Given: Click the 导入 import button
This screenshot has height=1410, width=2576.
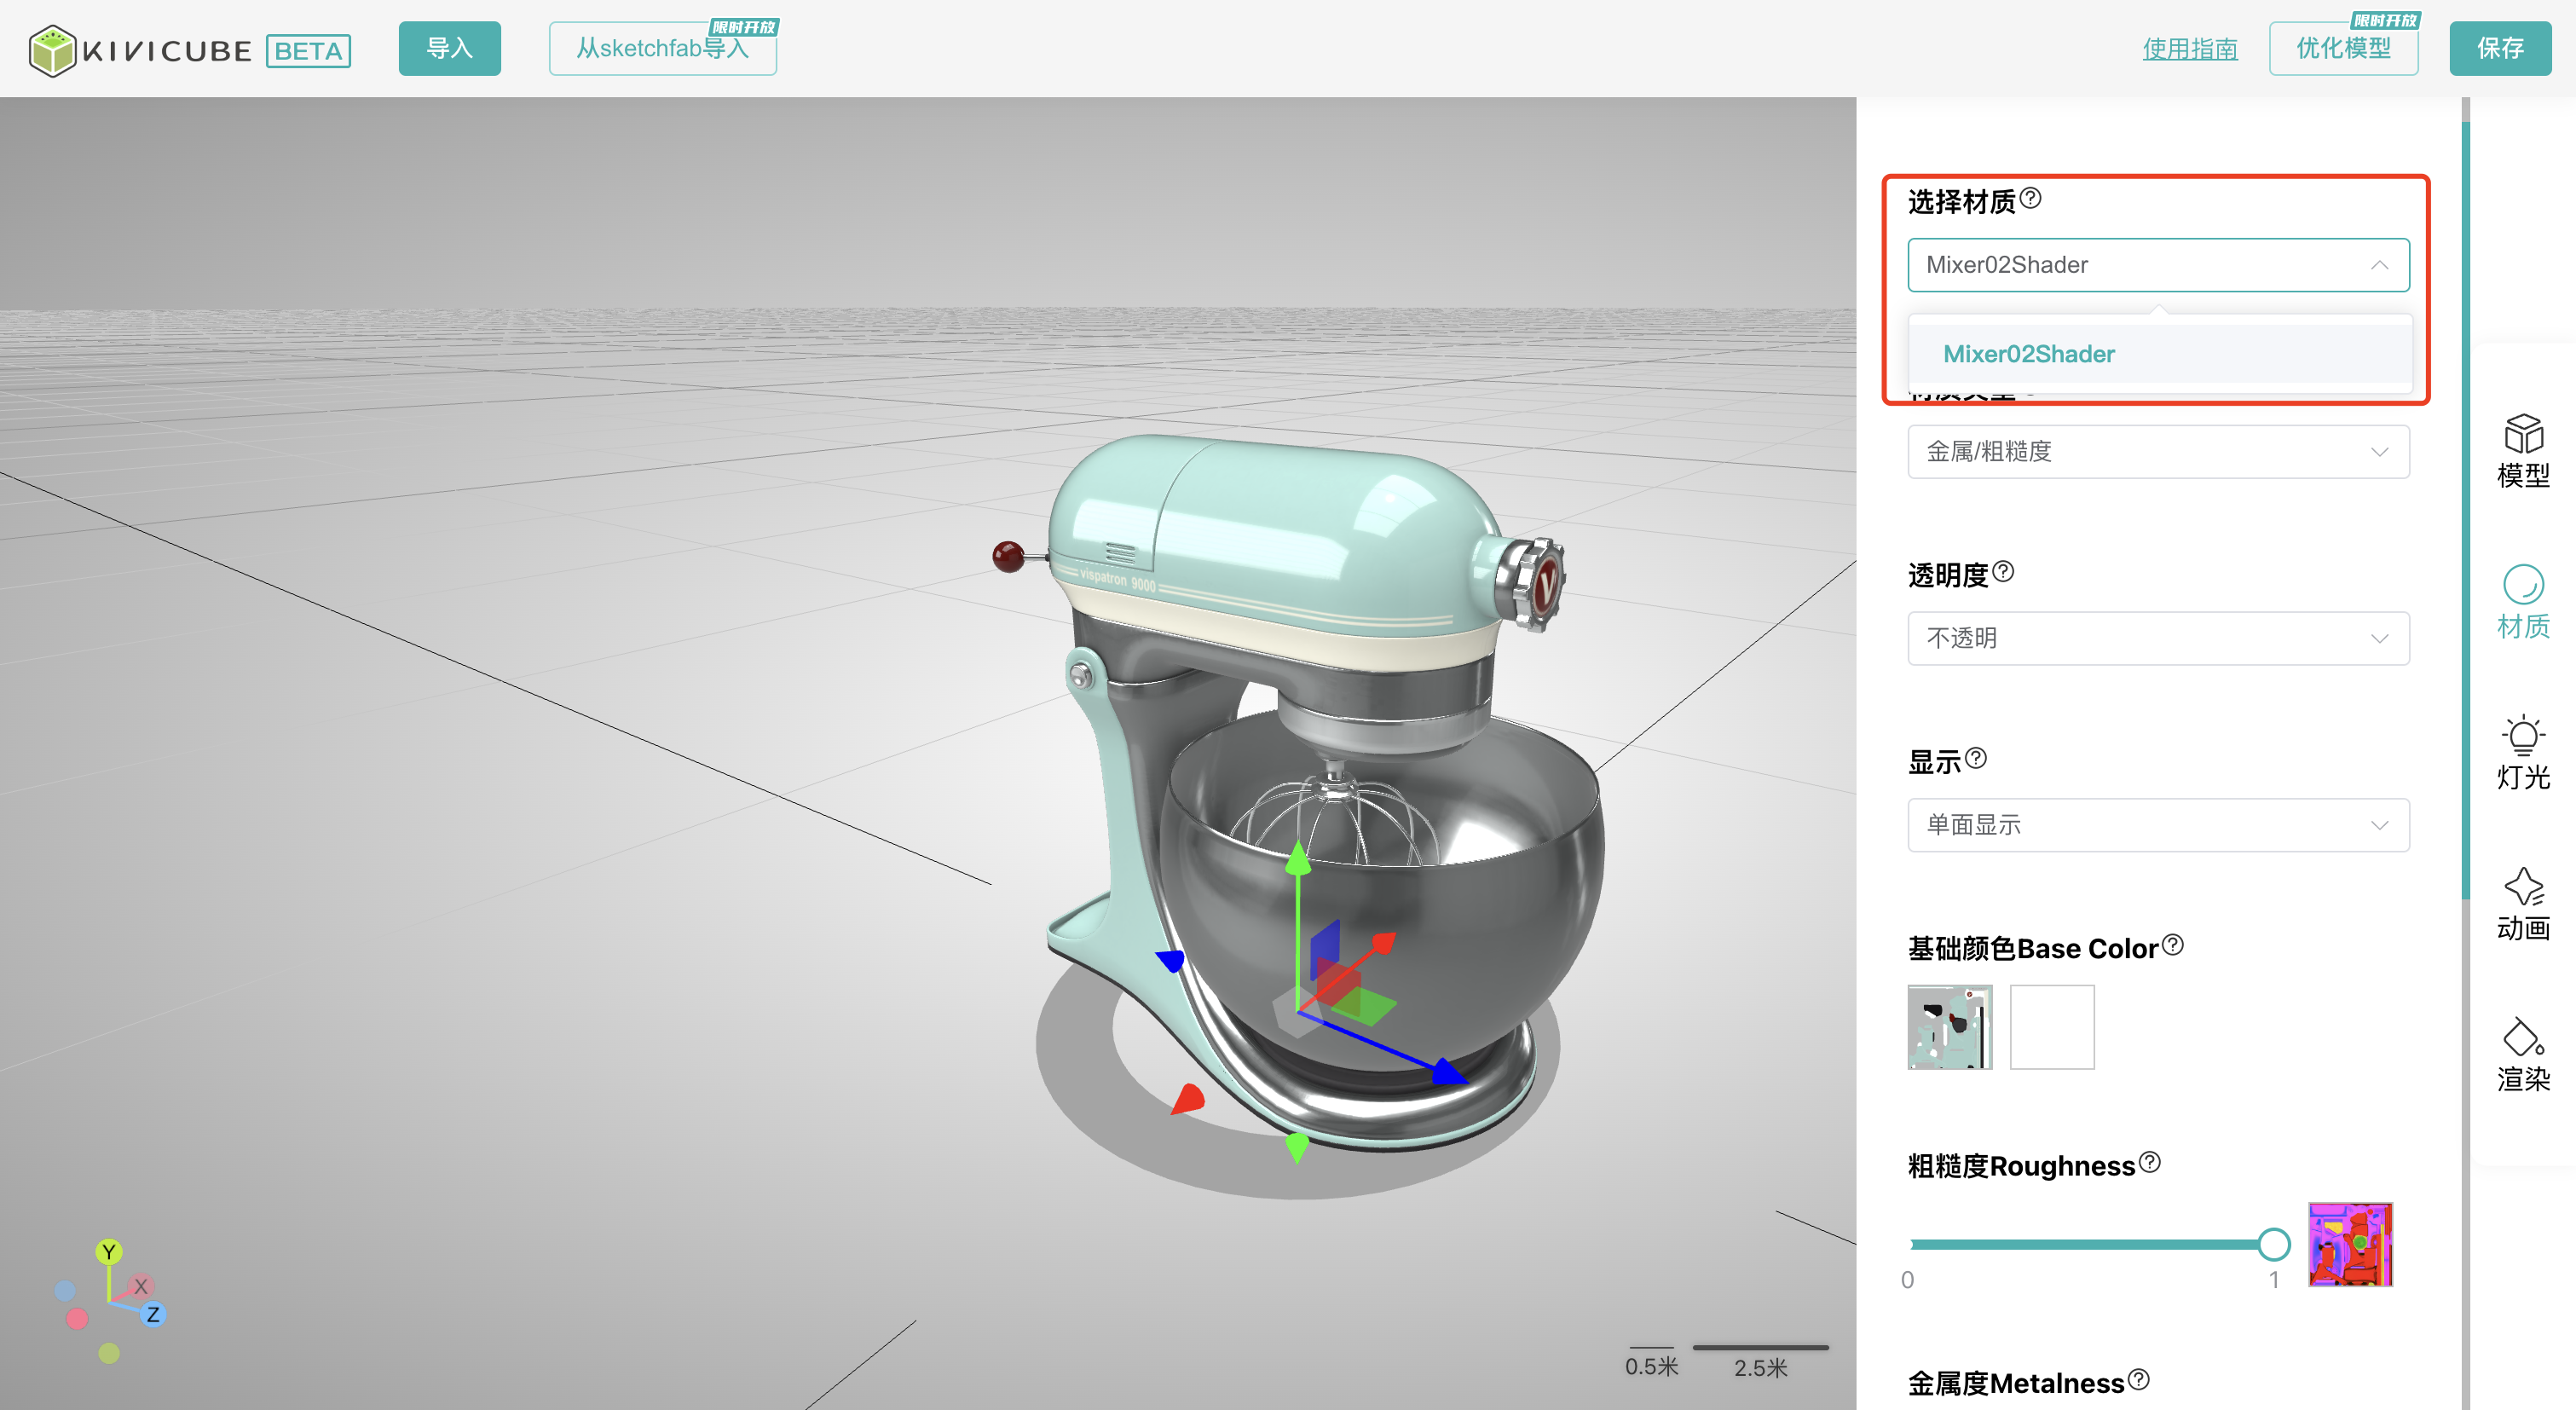Looking at the screenshot, I should [x=449, y=48].
